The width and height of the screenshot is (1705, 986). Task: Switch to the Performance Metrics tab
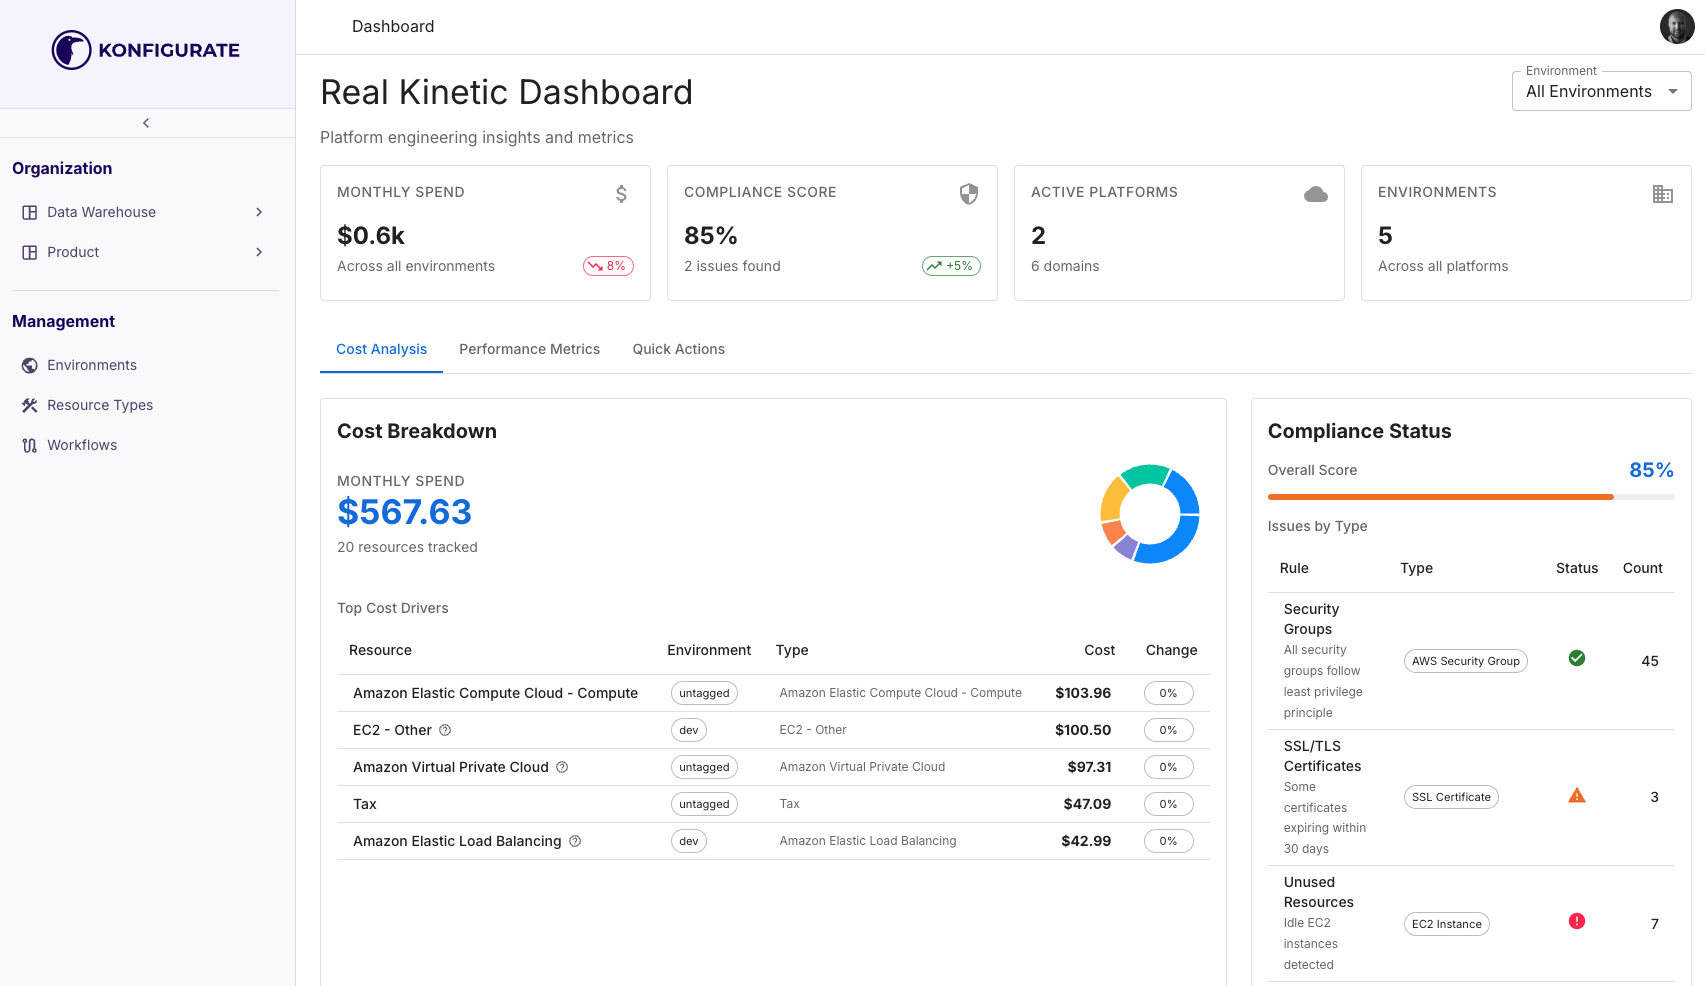tap(530, 349)
